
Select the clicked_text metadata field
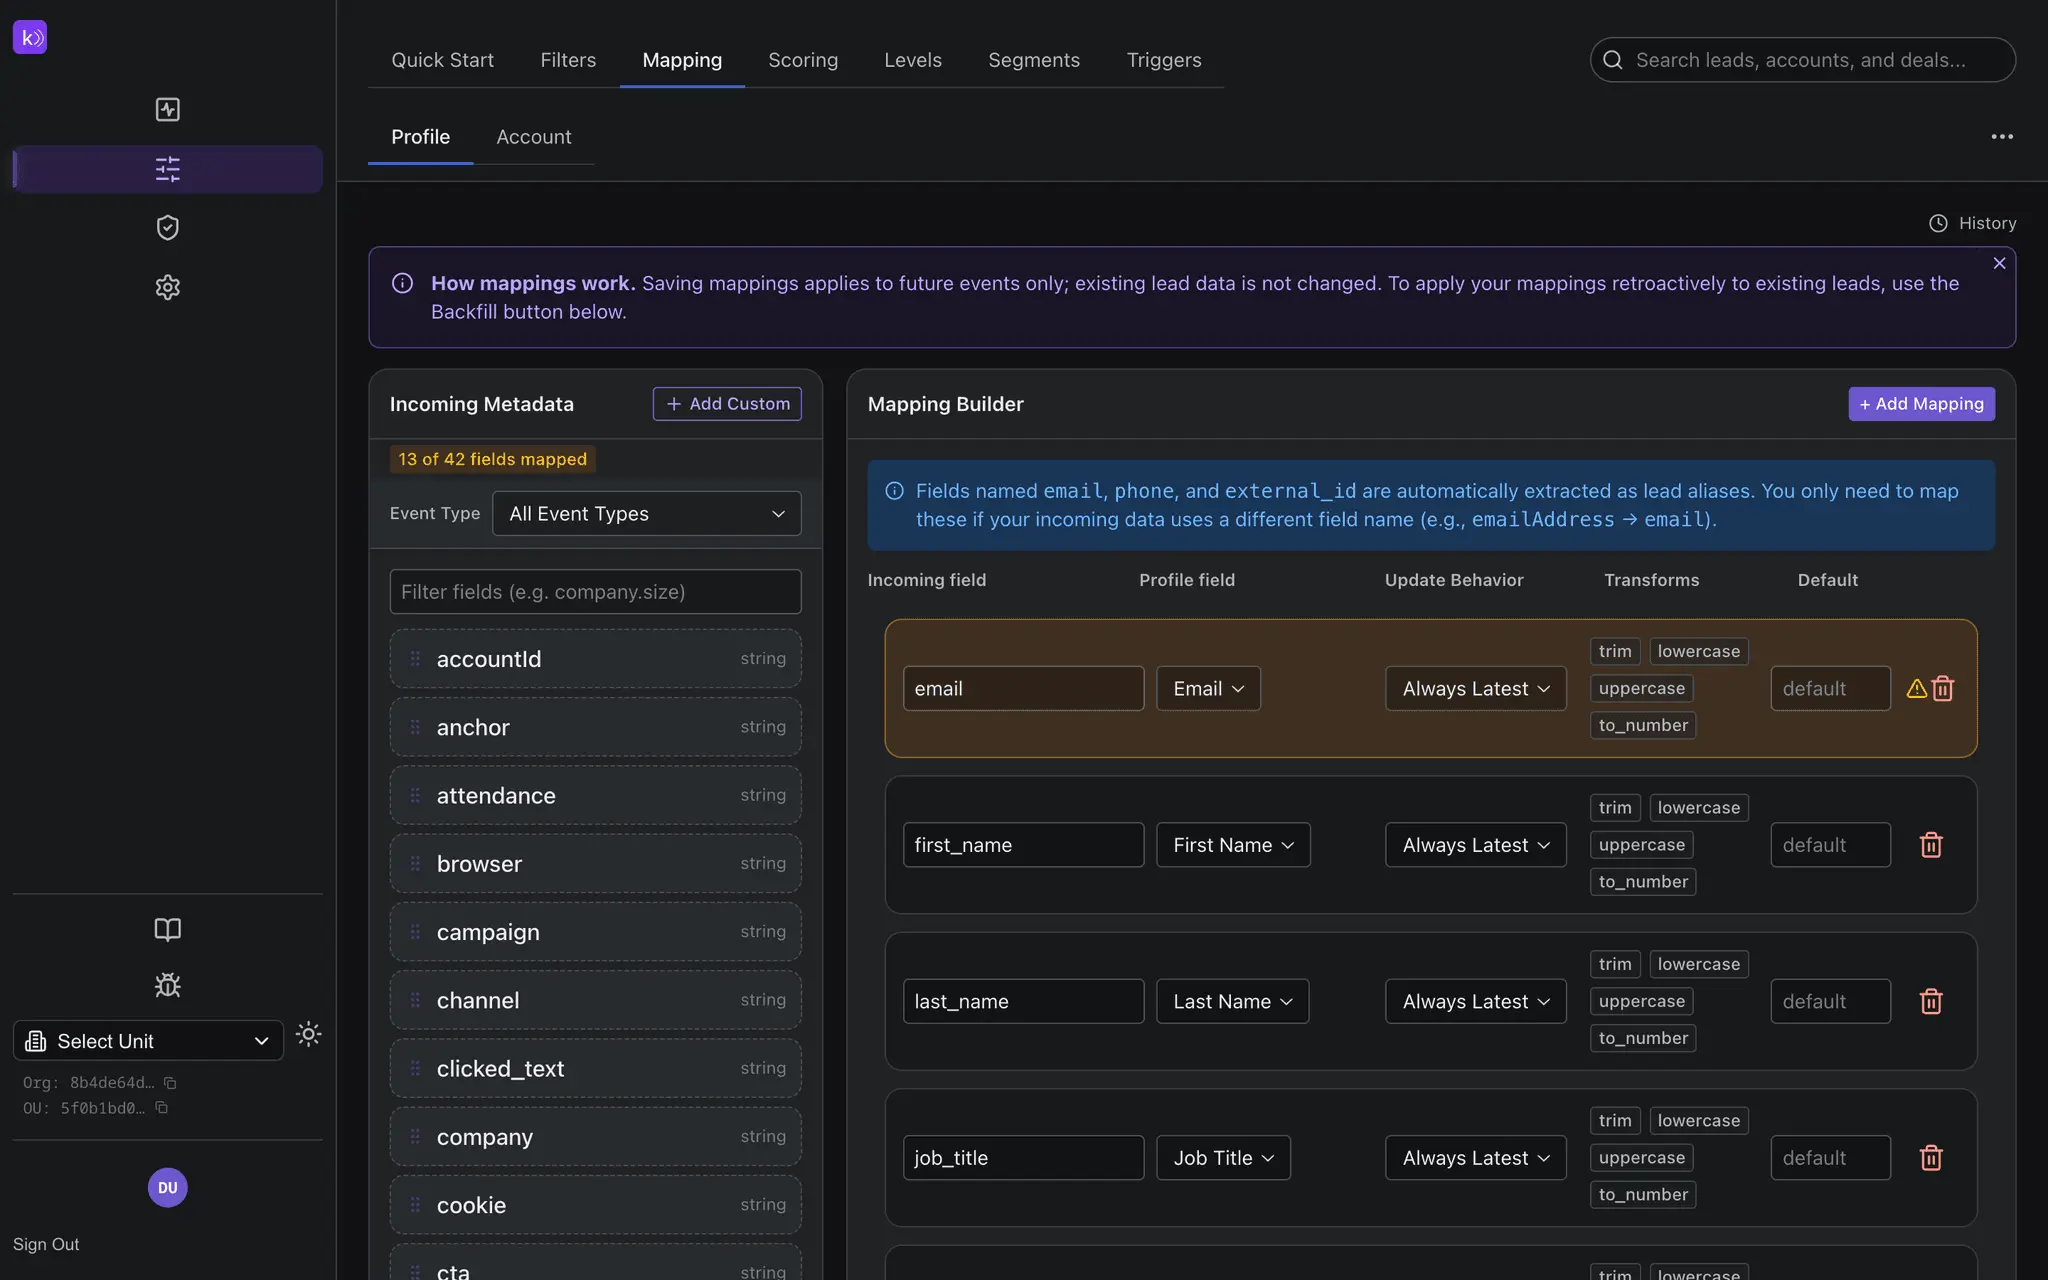click(595, 1068)
